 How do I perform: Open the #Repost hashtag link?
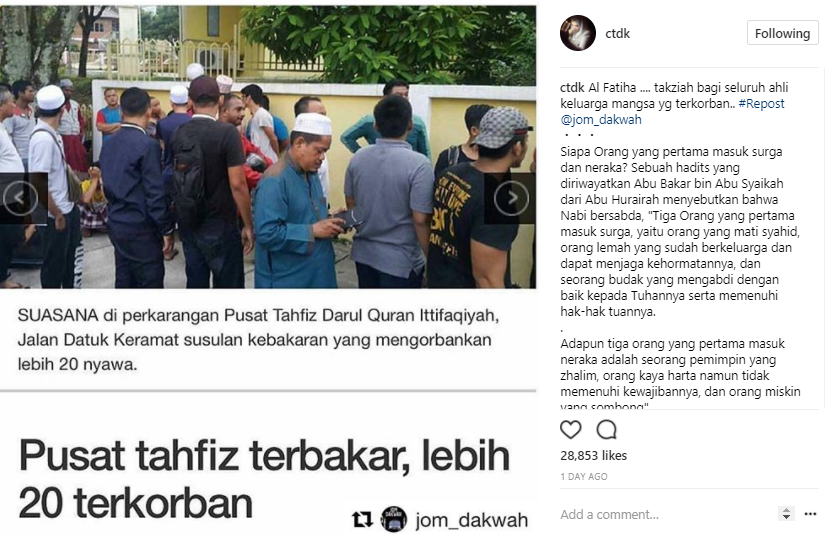[x=761, y=104]
